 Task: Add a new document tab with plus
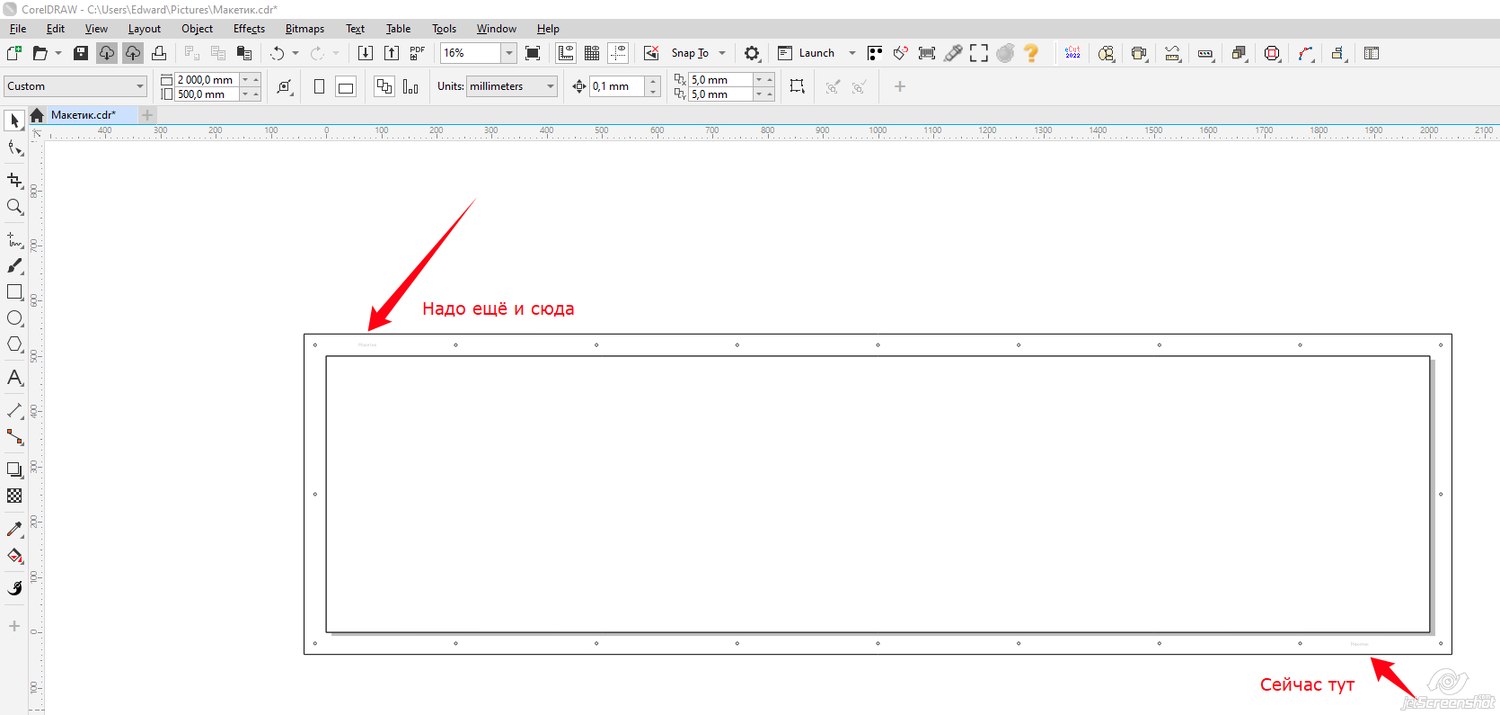click(x=148, y=115)
